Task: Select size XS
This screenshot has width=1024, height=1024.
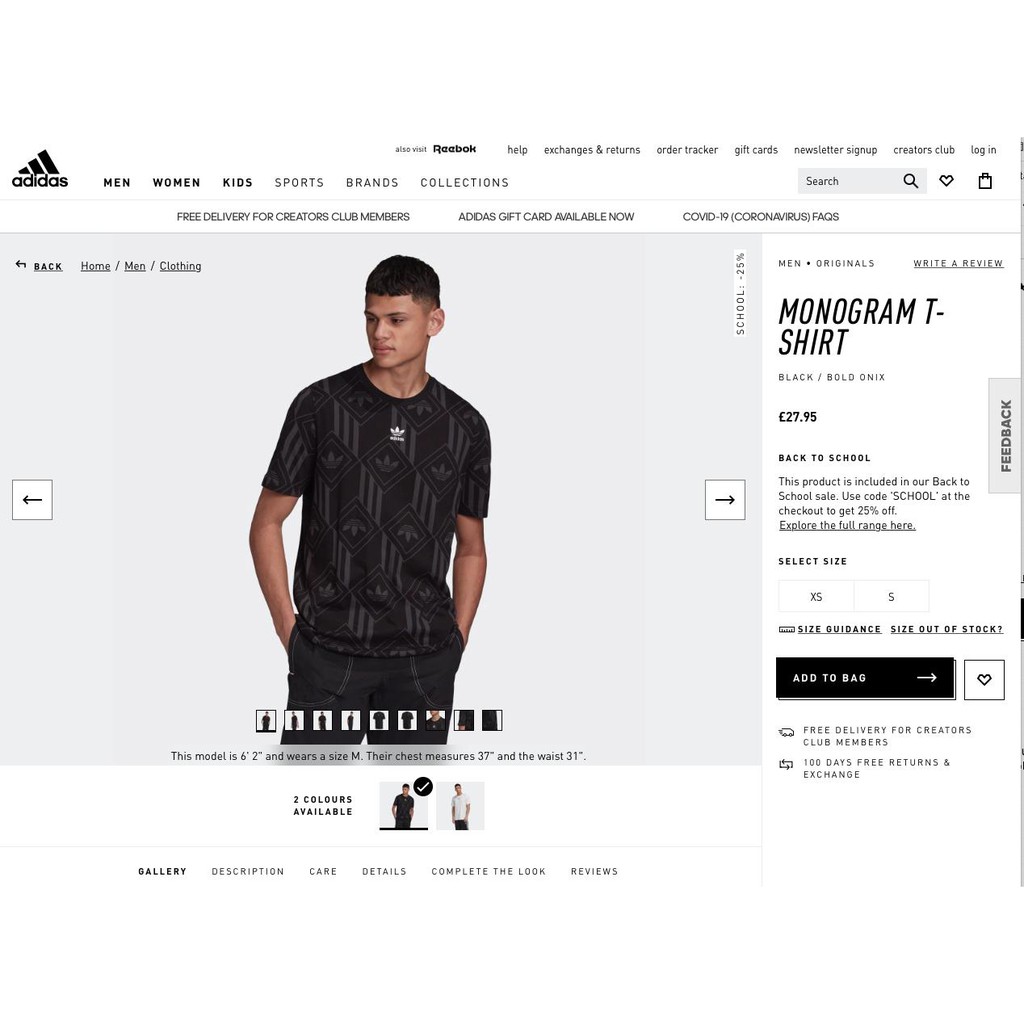Action: [x=816, y=596]
